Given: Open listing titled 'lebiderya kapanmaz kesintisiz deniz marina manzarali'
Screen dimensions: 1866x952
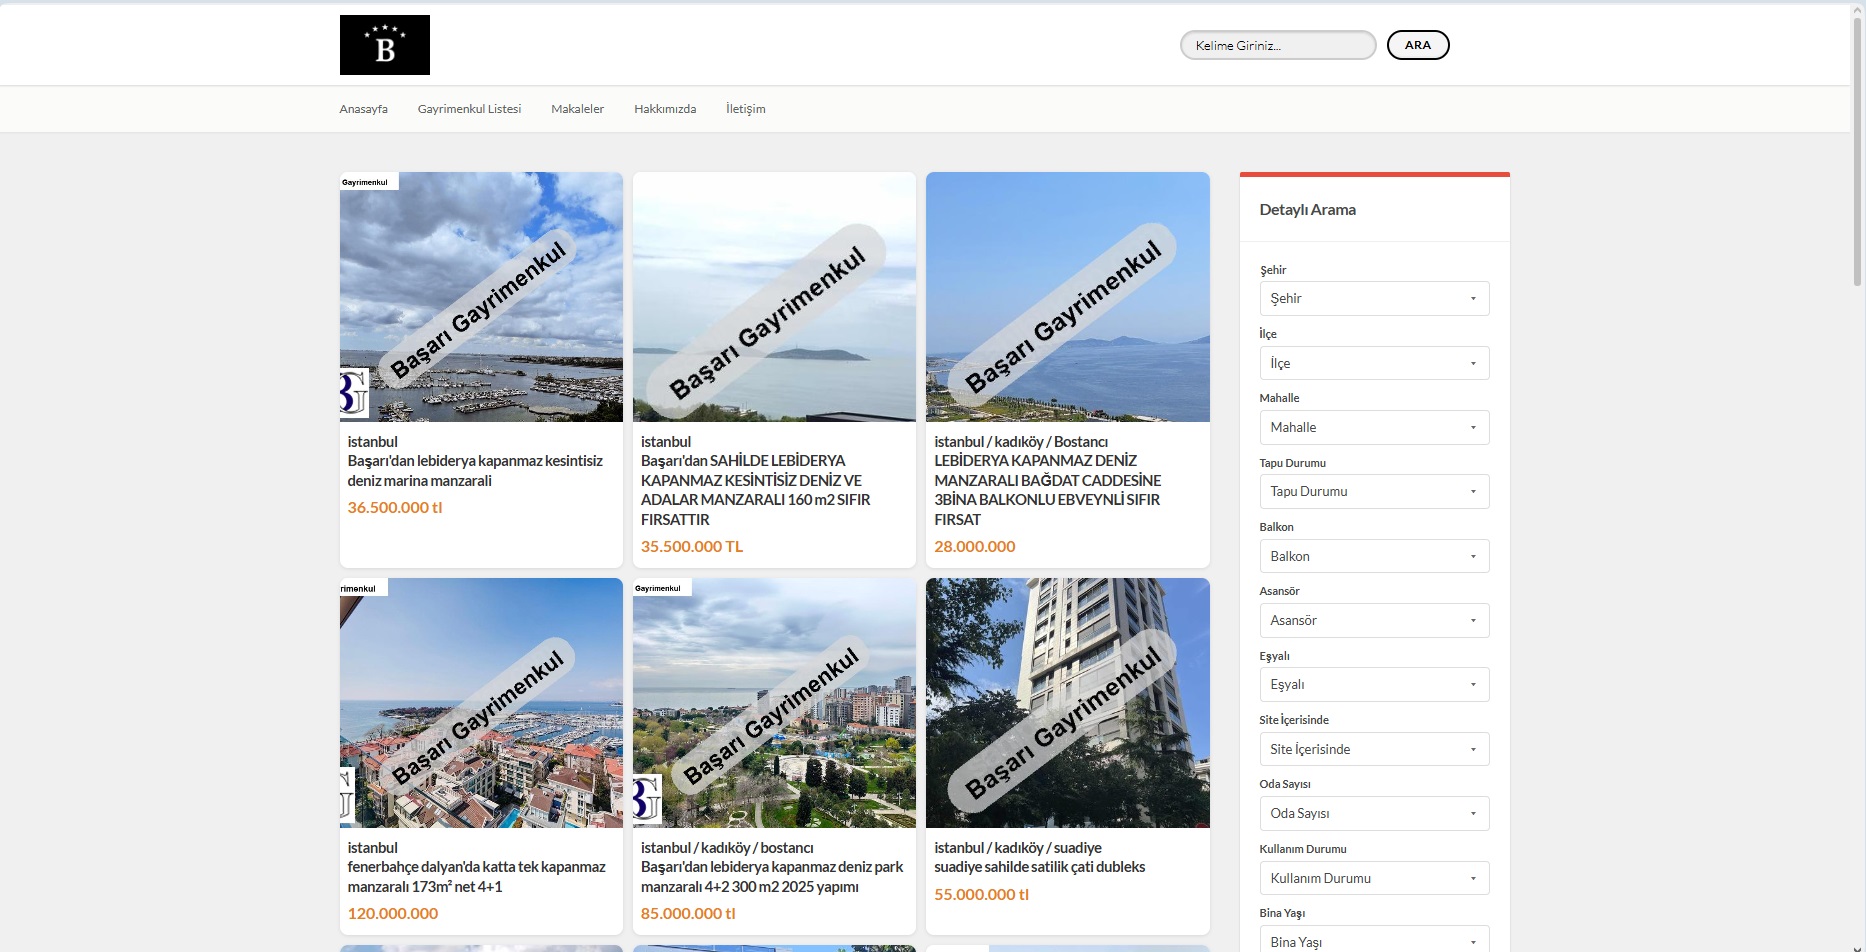Looking at the screenshot, I should 475,471.
